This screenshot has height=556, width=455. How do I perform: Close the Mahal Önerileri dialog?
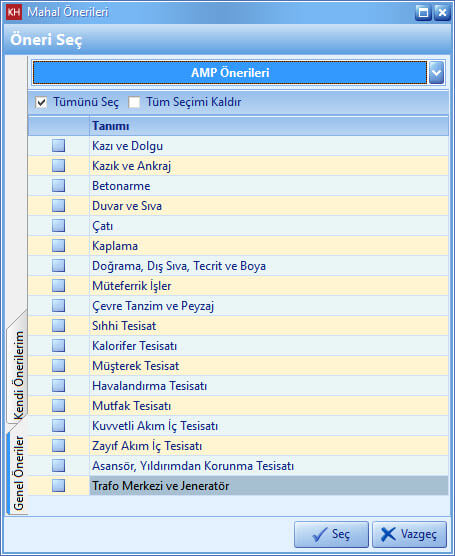[442, 12]
